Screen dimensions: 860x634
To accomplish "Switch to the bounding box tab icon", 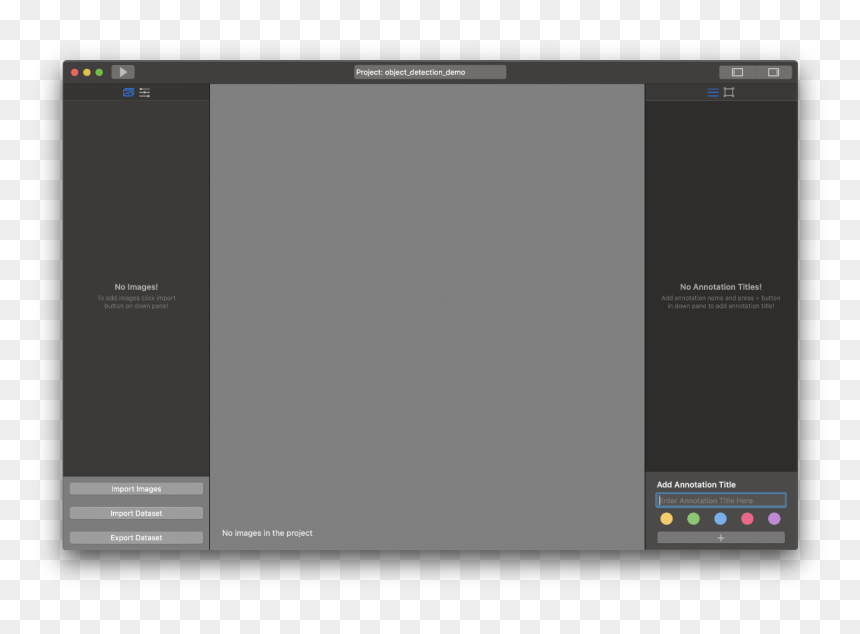I will (x=729, y=92).
